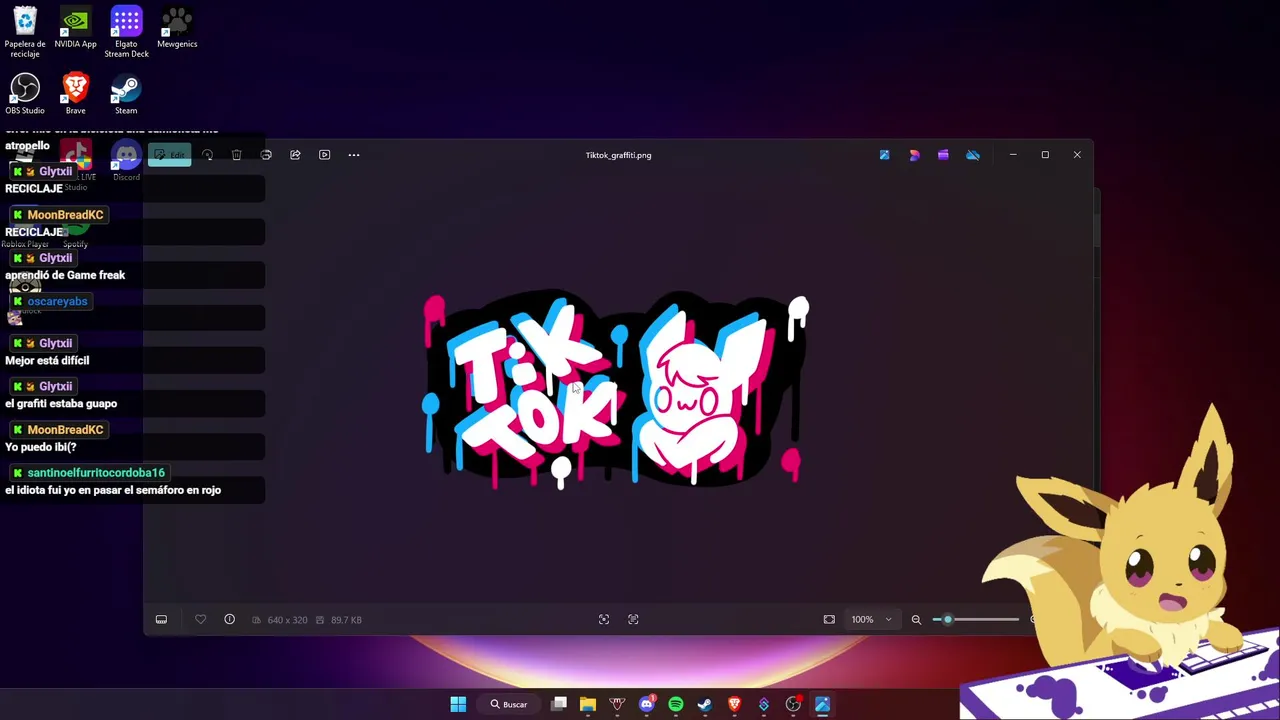Open Papelera de reciclaje on desktop
Screen dimensions: 1280x720
click(25, 32)
